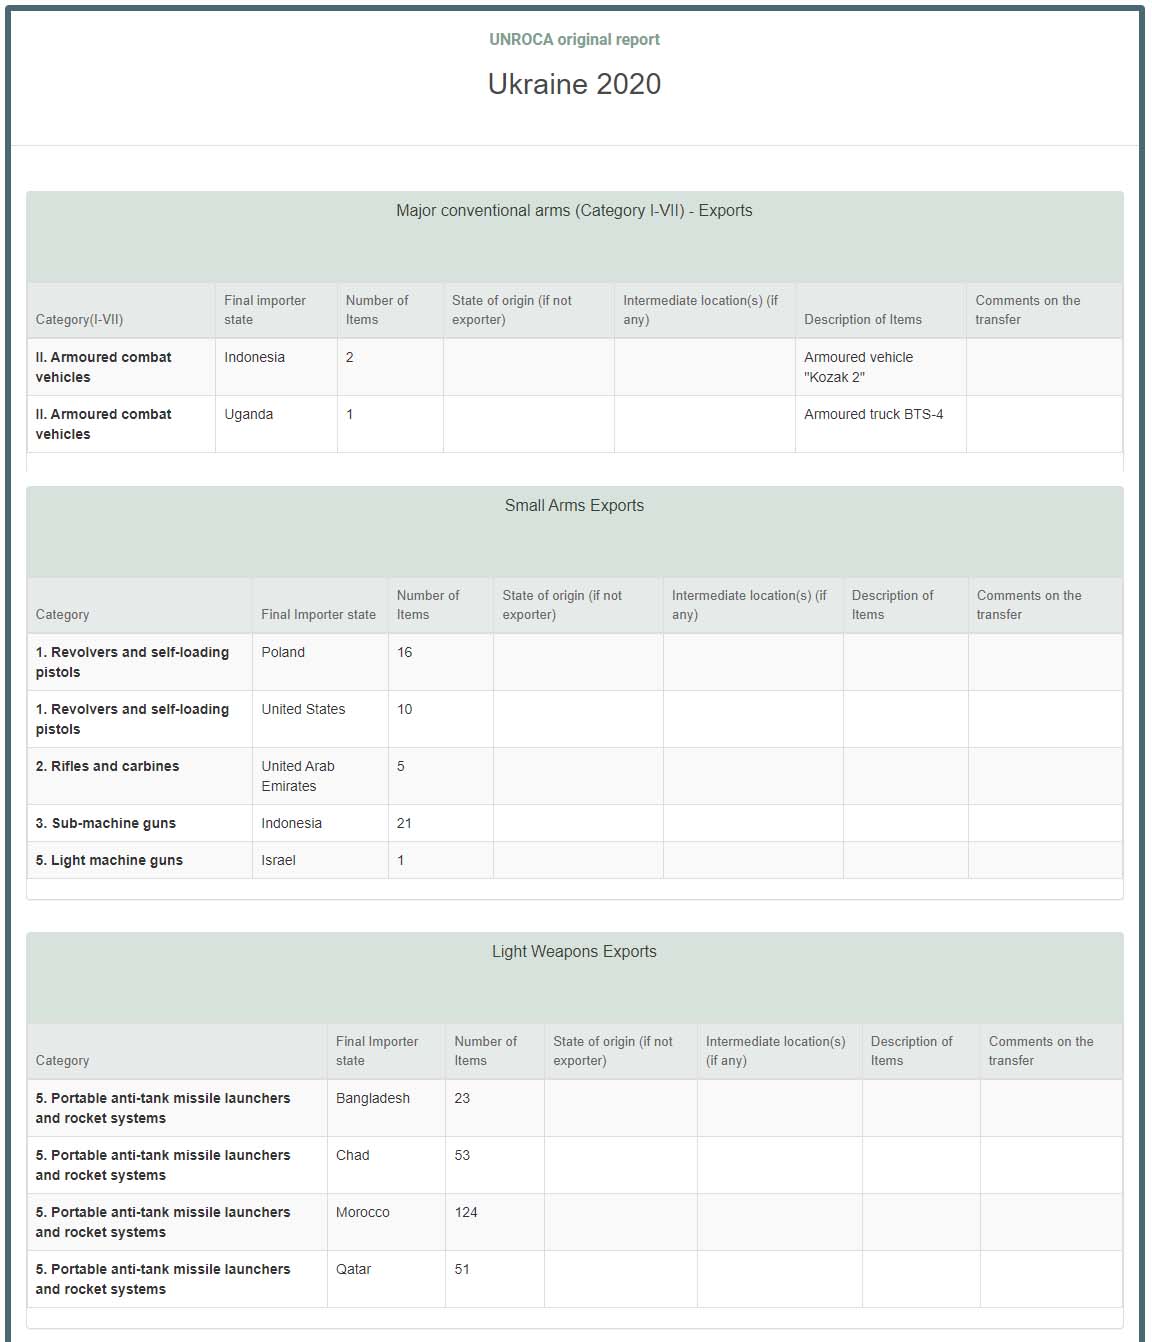
Task: Click the Category(I-VII) column header
Action: pyautogui.click(x=79, y=320)
